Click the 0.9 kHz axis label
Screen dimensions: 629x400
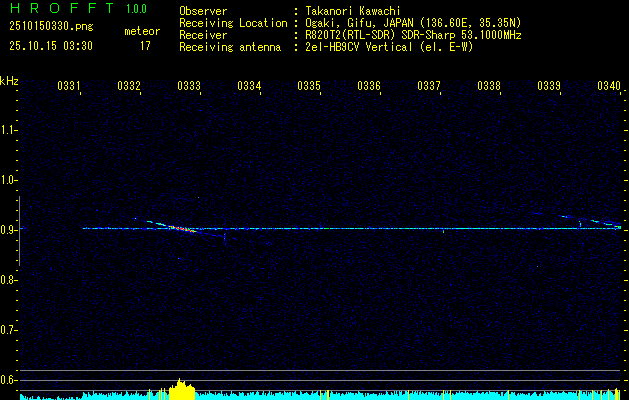click(7, 230)
